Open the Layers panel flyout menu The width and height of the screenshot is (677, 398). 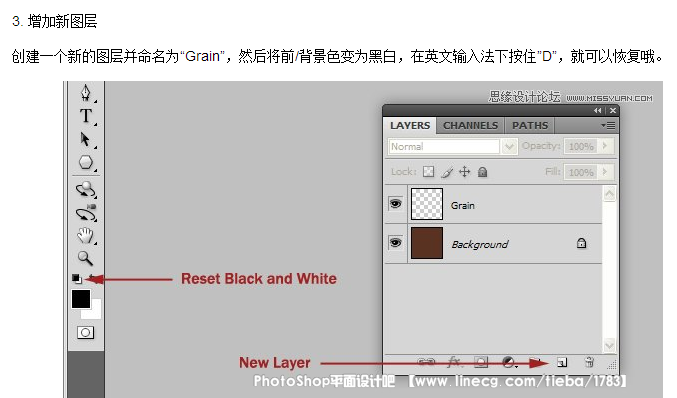point(608,126)
